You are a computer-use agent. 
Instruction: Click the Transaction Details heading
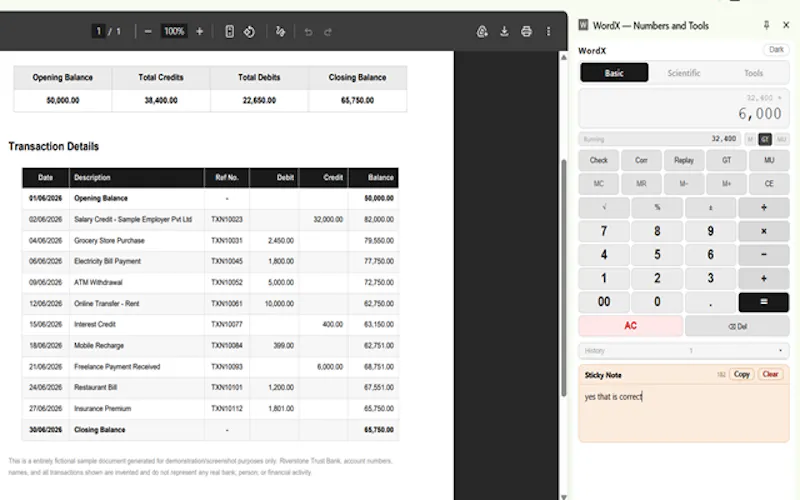[54, 146]
